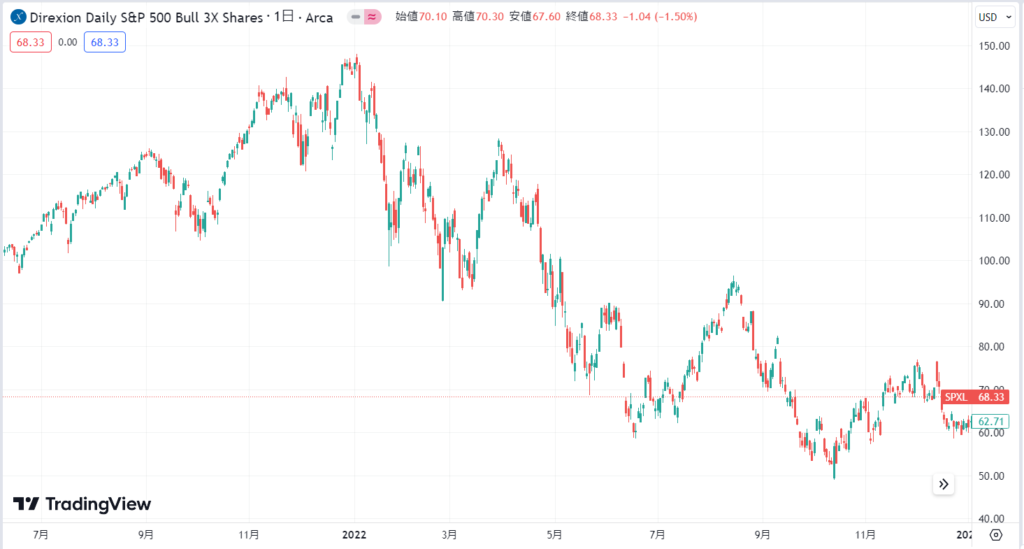Click the 140.00 price axis label
The image size is (1024, 549).
pyautogui.click(x=994, y=89)
